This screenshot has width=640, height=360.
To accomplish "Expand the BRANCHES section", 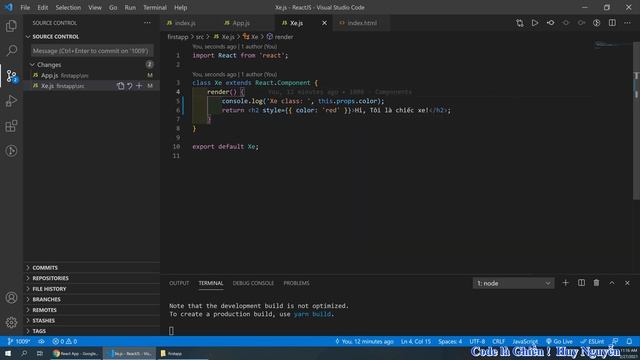I will point(46,300).
